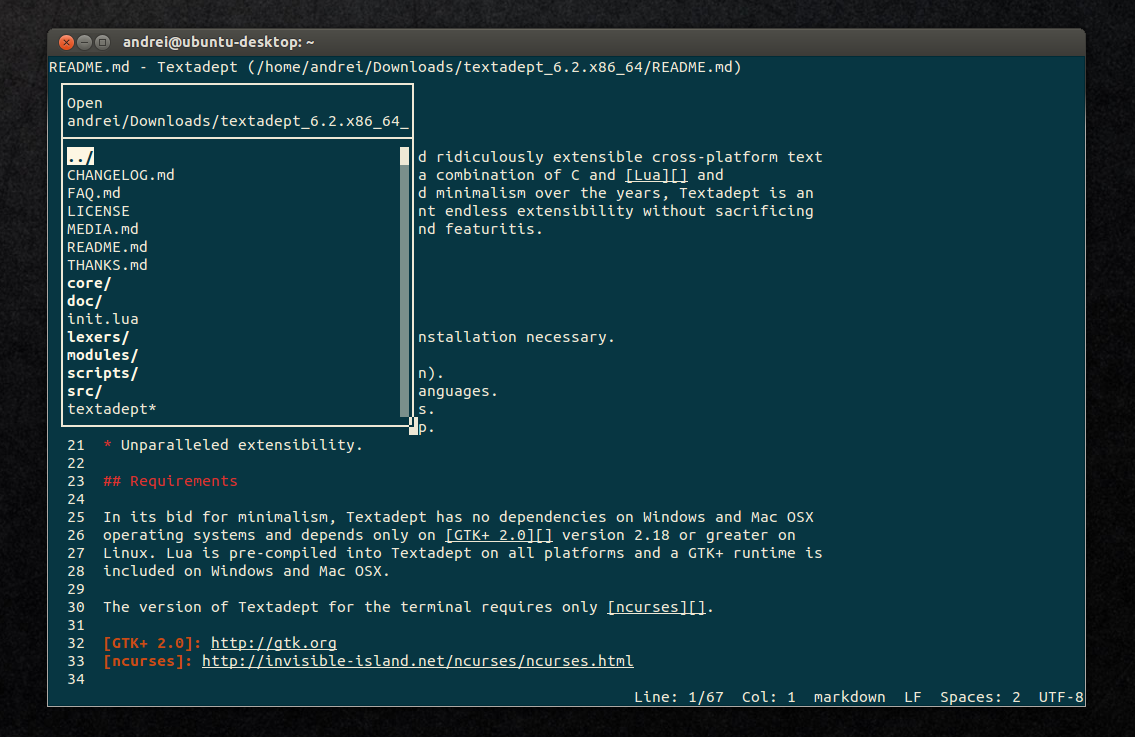Click the file list scrollbar

[x=404, y=282]
